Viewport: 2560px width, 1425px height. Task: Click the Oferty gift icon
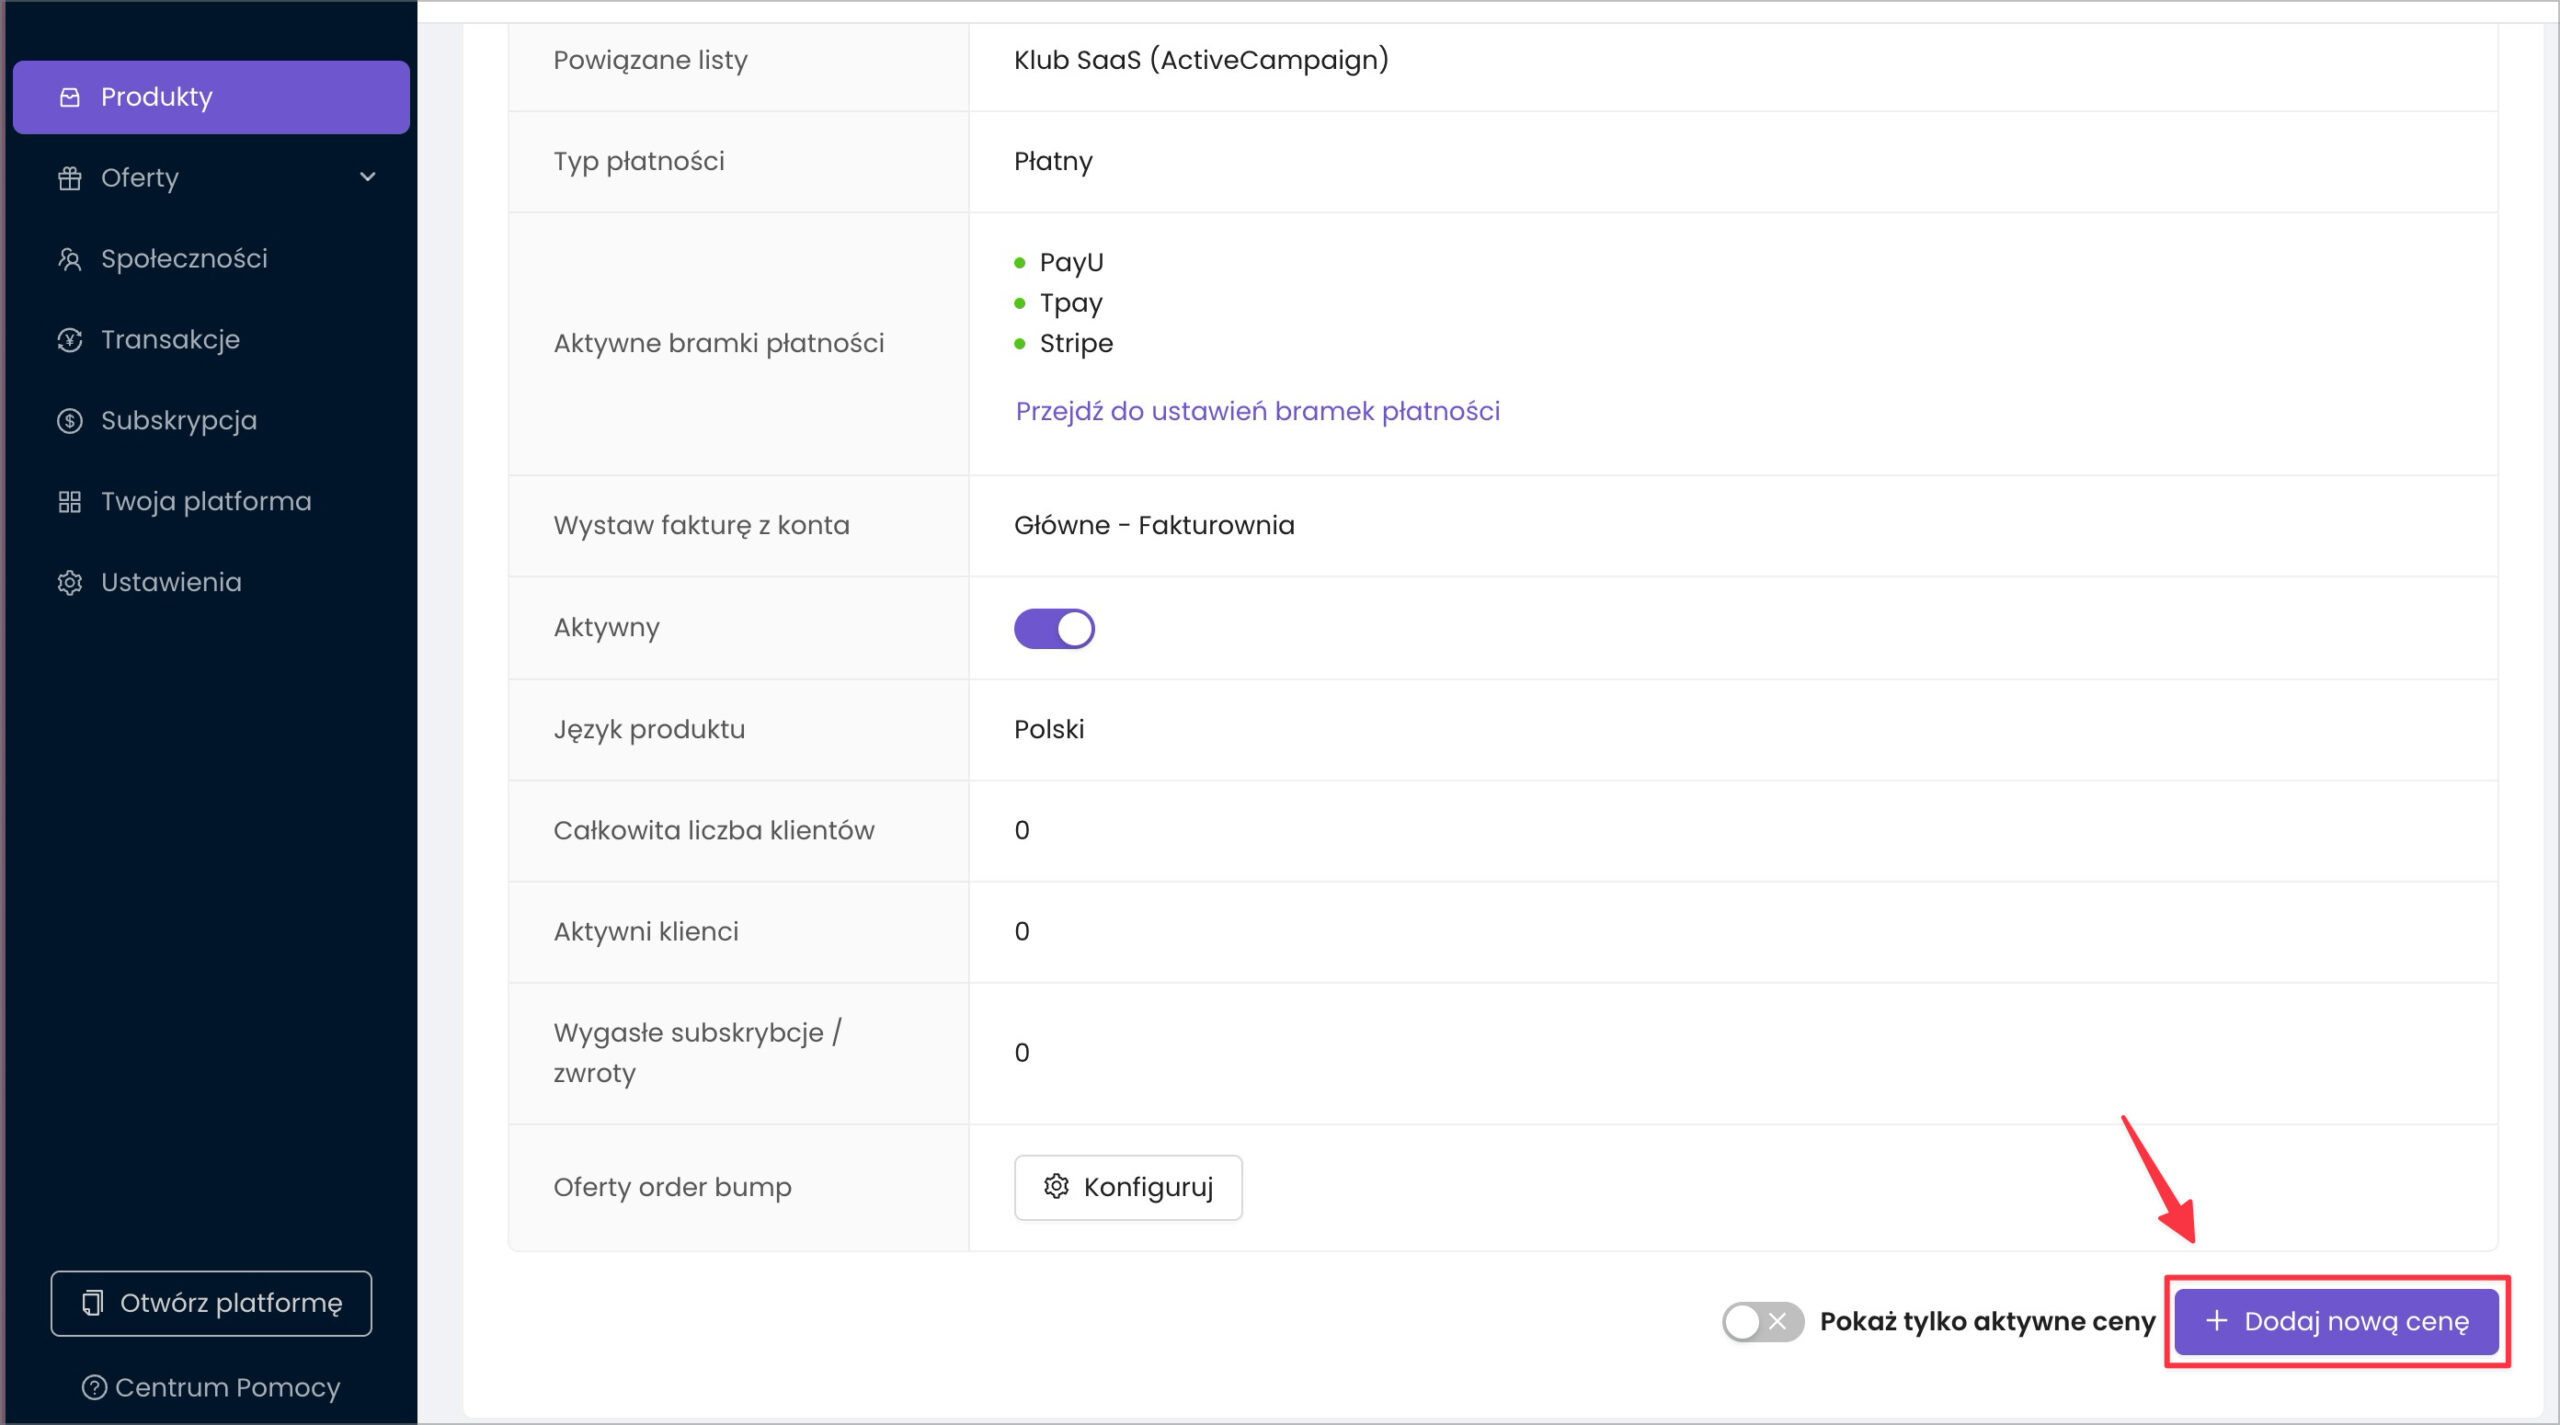(x=69, y=178)
